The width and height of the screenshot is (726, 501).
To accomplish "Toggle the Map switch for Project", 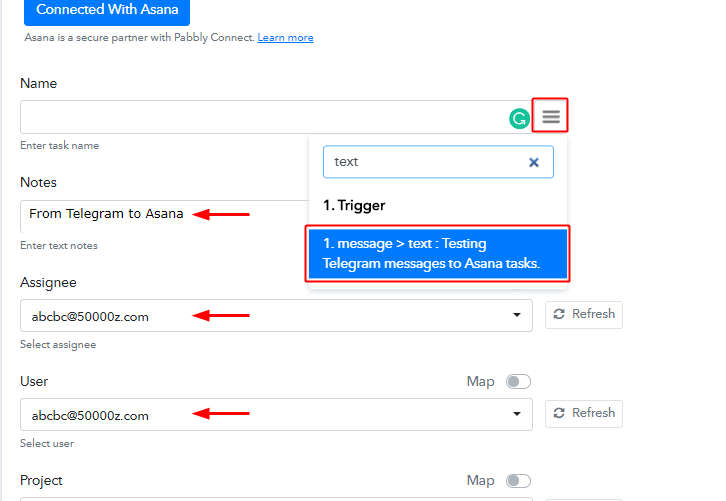I will [518, 481].
